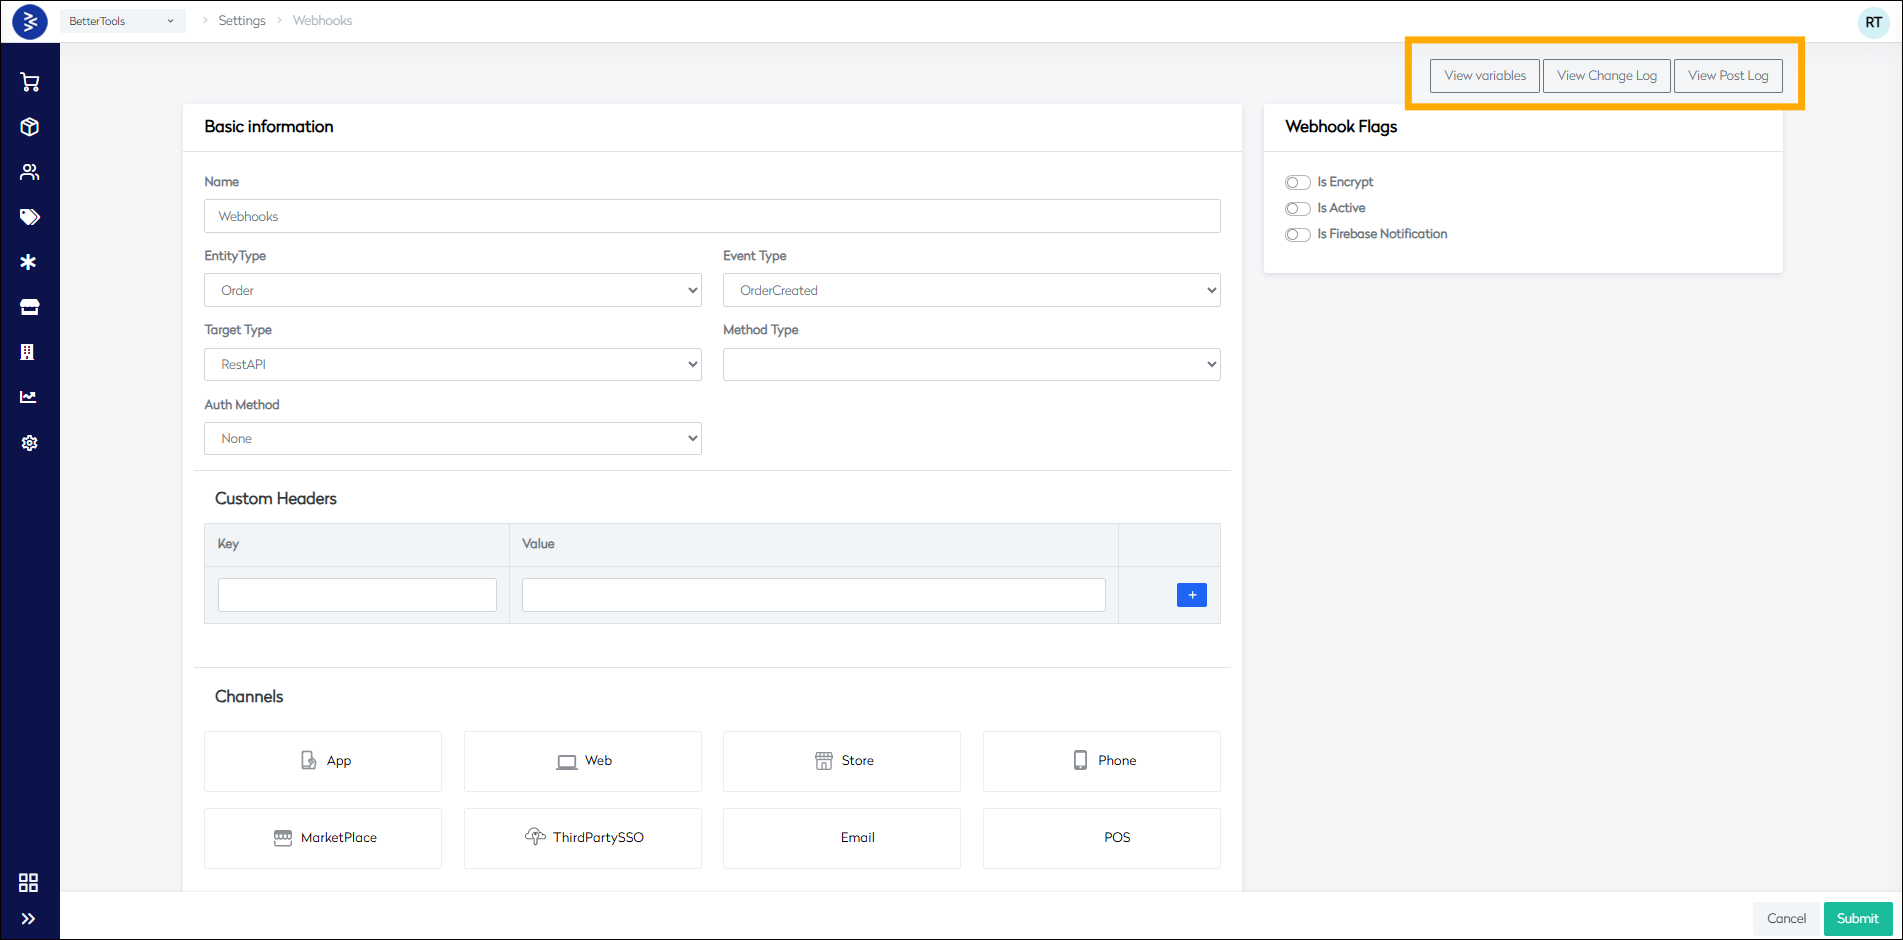1903x940 pixels.
Task: Click the price tag promotions icon
Action: click(x=29, y=216)
